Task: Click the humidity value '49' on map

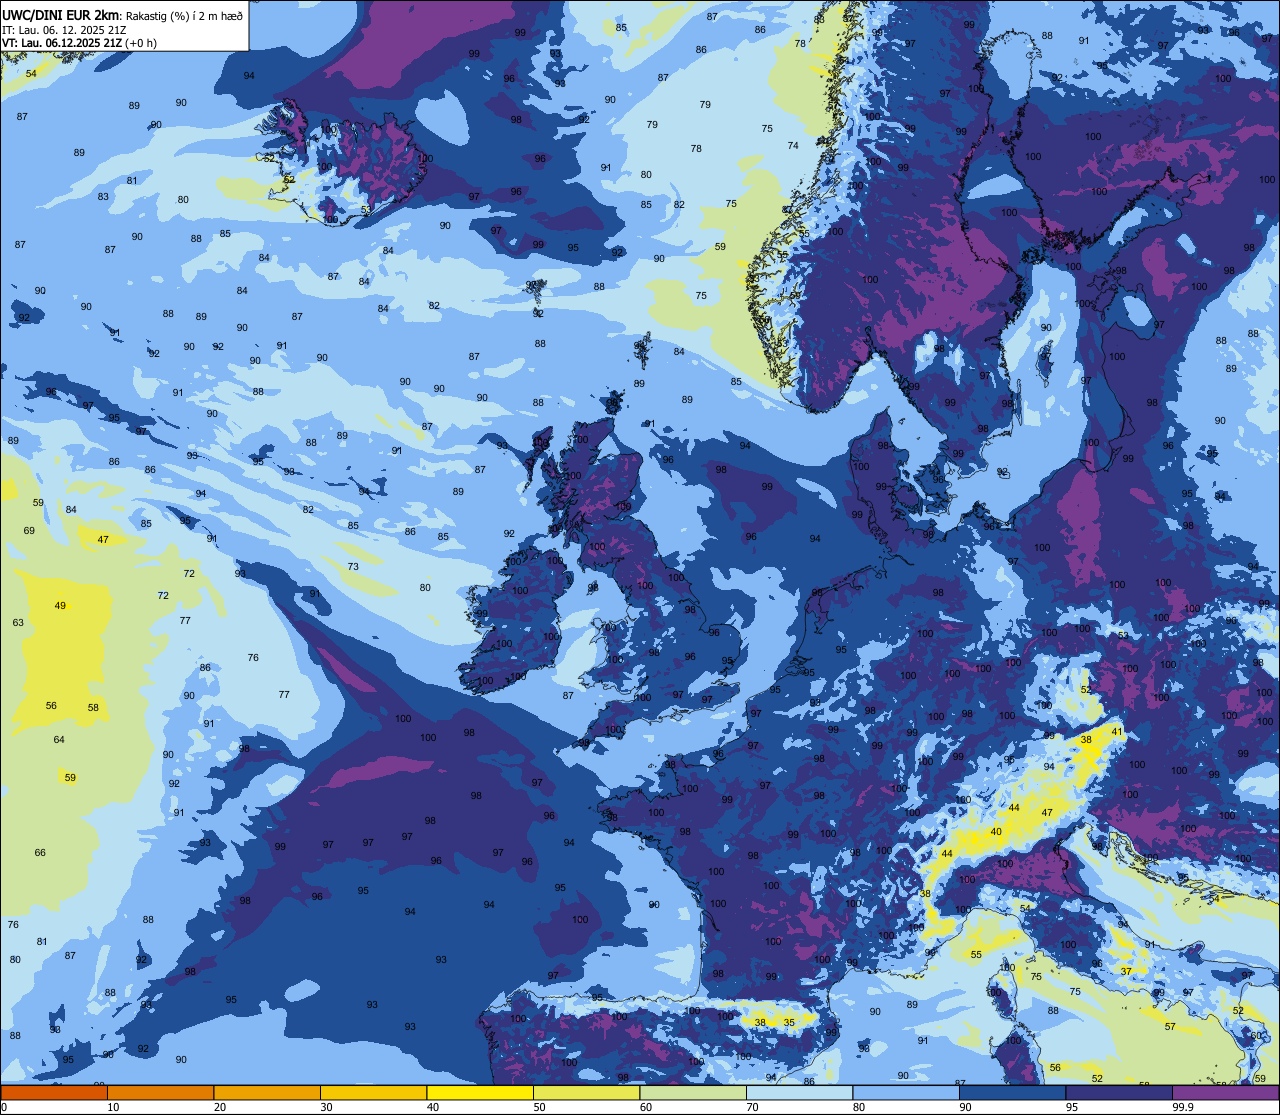Action: [x=60, y=606]
